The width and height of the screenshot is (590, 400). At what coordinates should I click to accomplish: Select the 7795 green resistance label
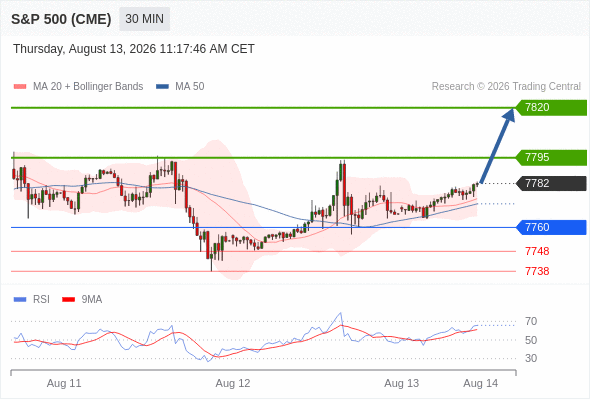[551, 157]
